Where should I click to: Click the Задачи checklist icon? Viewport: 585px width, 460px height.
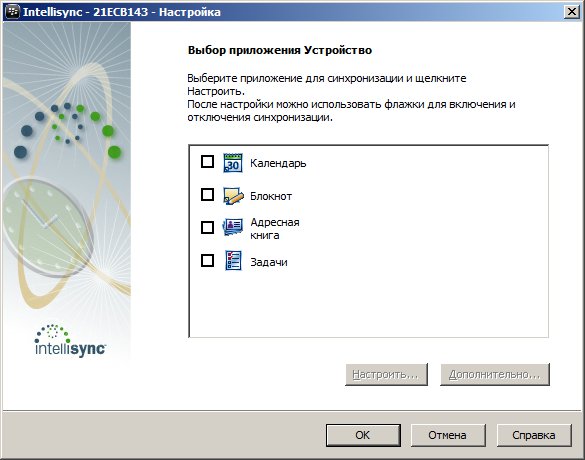coord(233,260)
